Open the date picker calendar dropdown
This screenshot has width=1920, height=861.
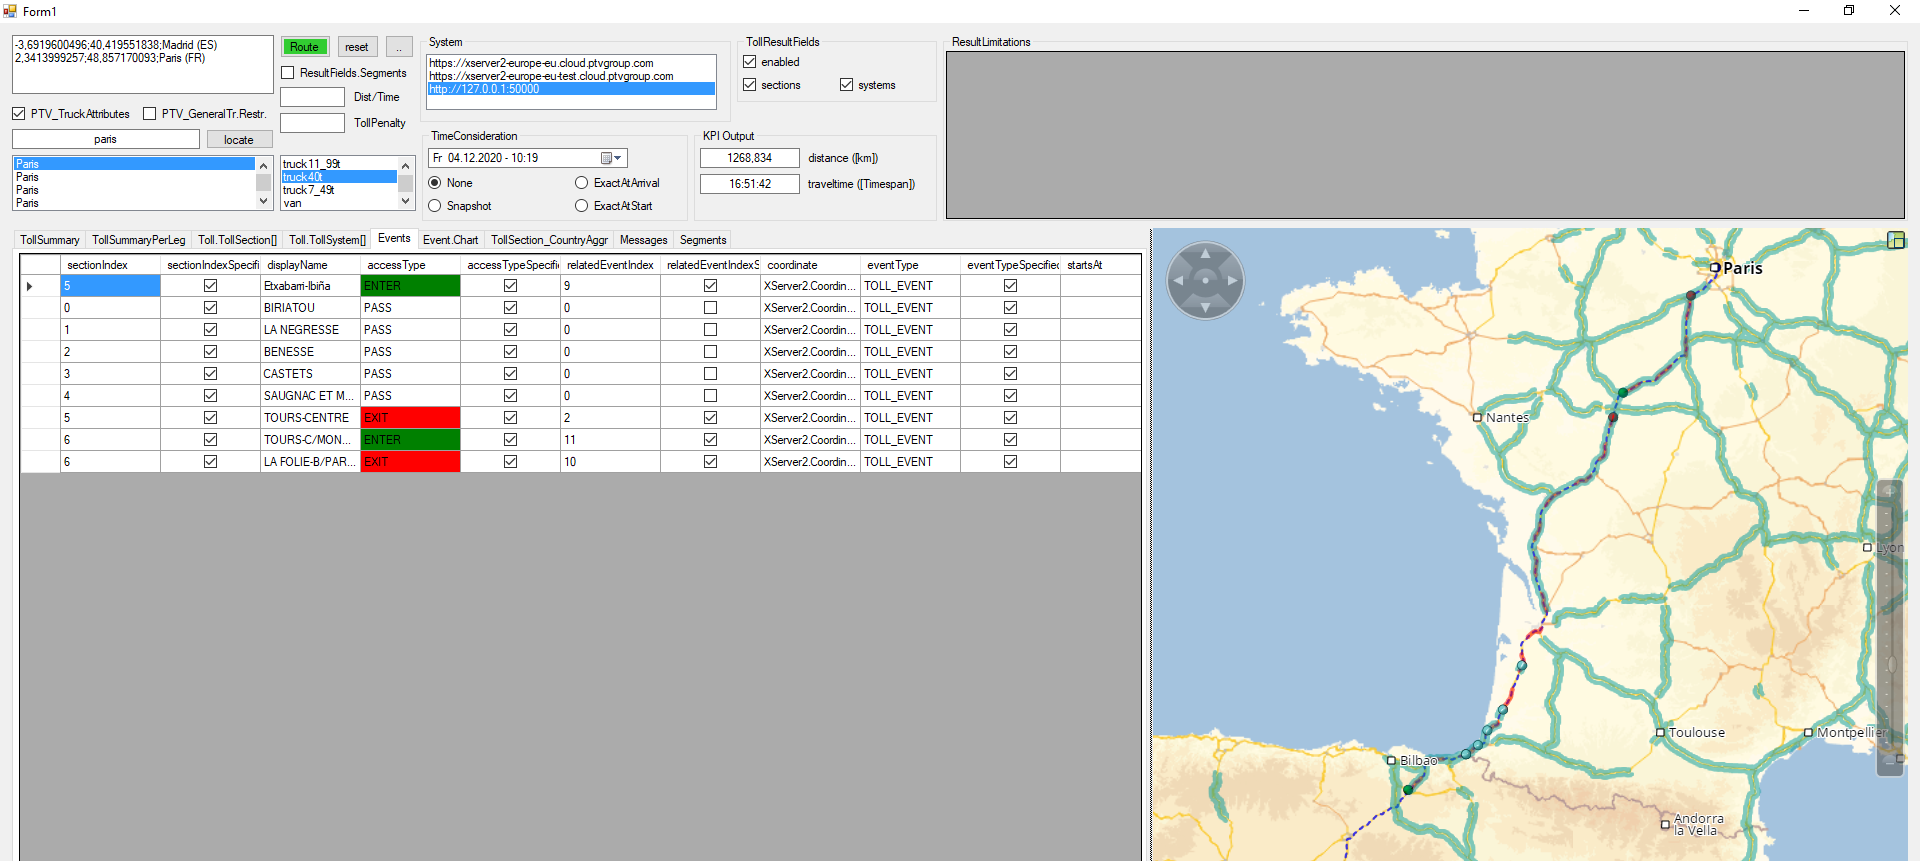pos(611,158)
